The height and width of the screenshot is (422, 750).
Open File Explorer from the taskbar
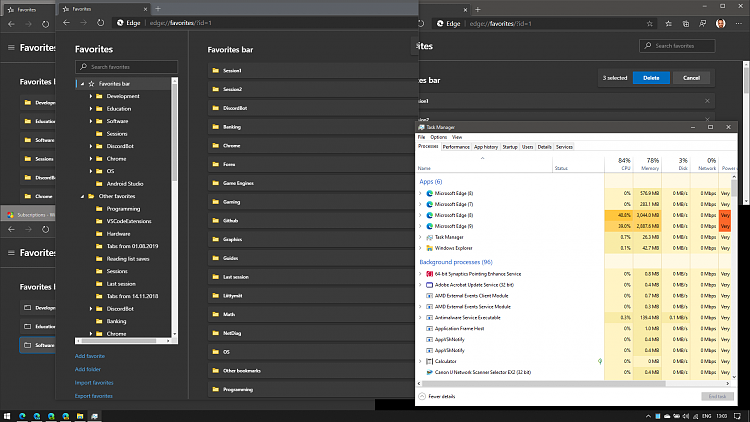[80, 416]
